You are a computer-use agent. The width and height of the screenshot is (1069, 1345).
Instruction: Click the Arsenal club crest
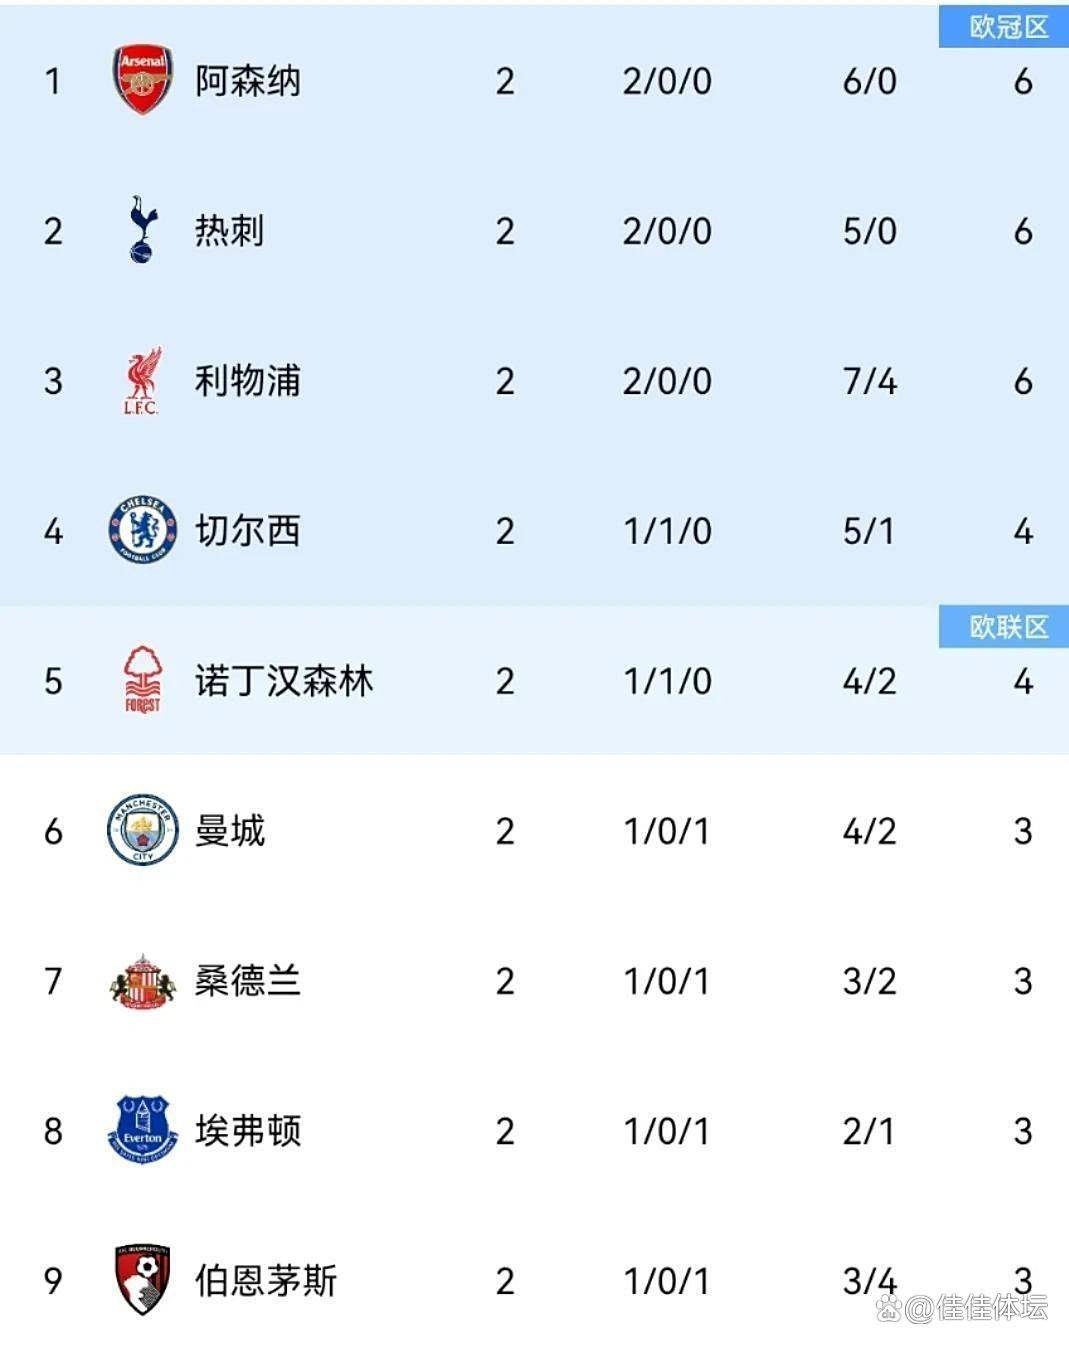pos(142,80)
